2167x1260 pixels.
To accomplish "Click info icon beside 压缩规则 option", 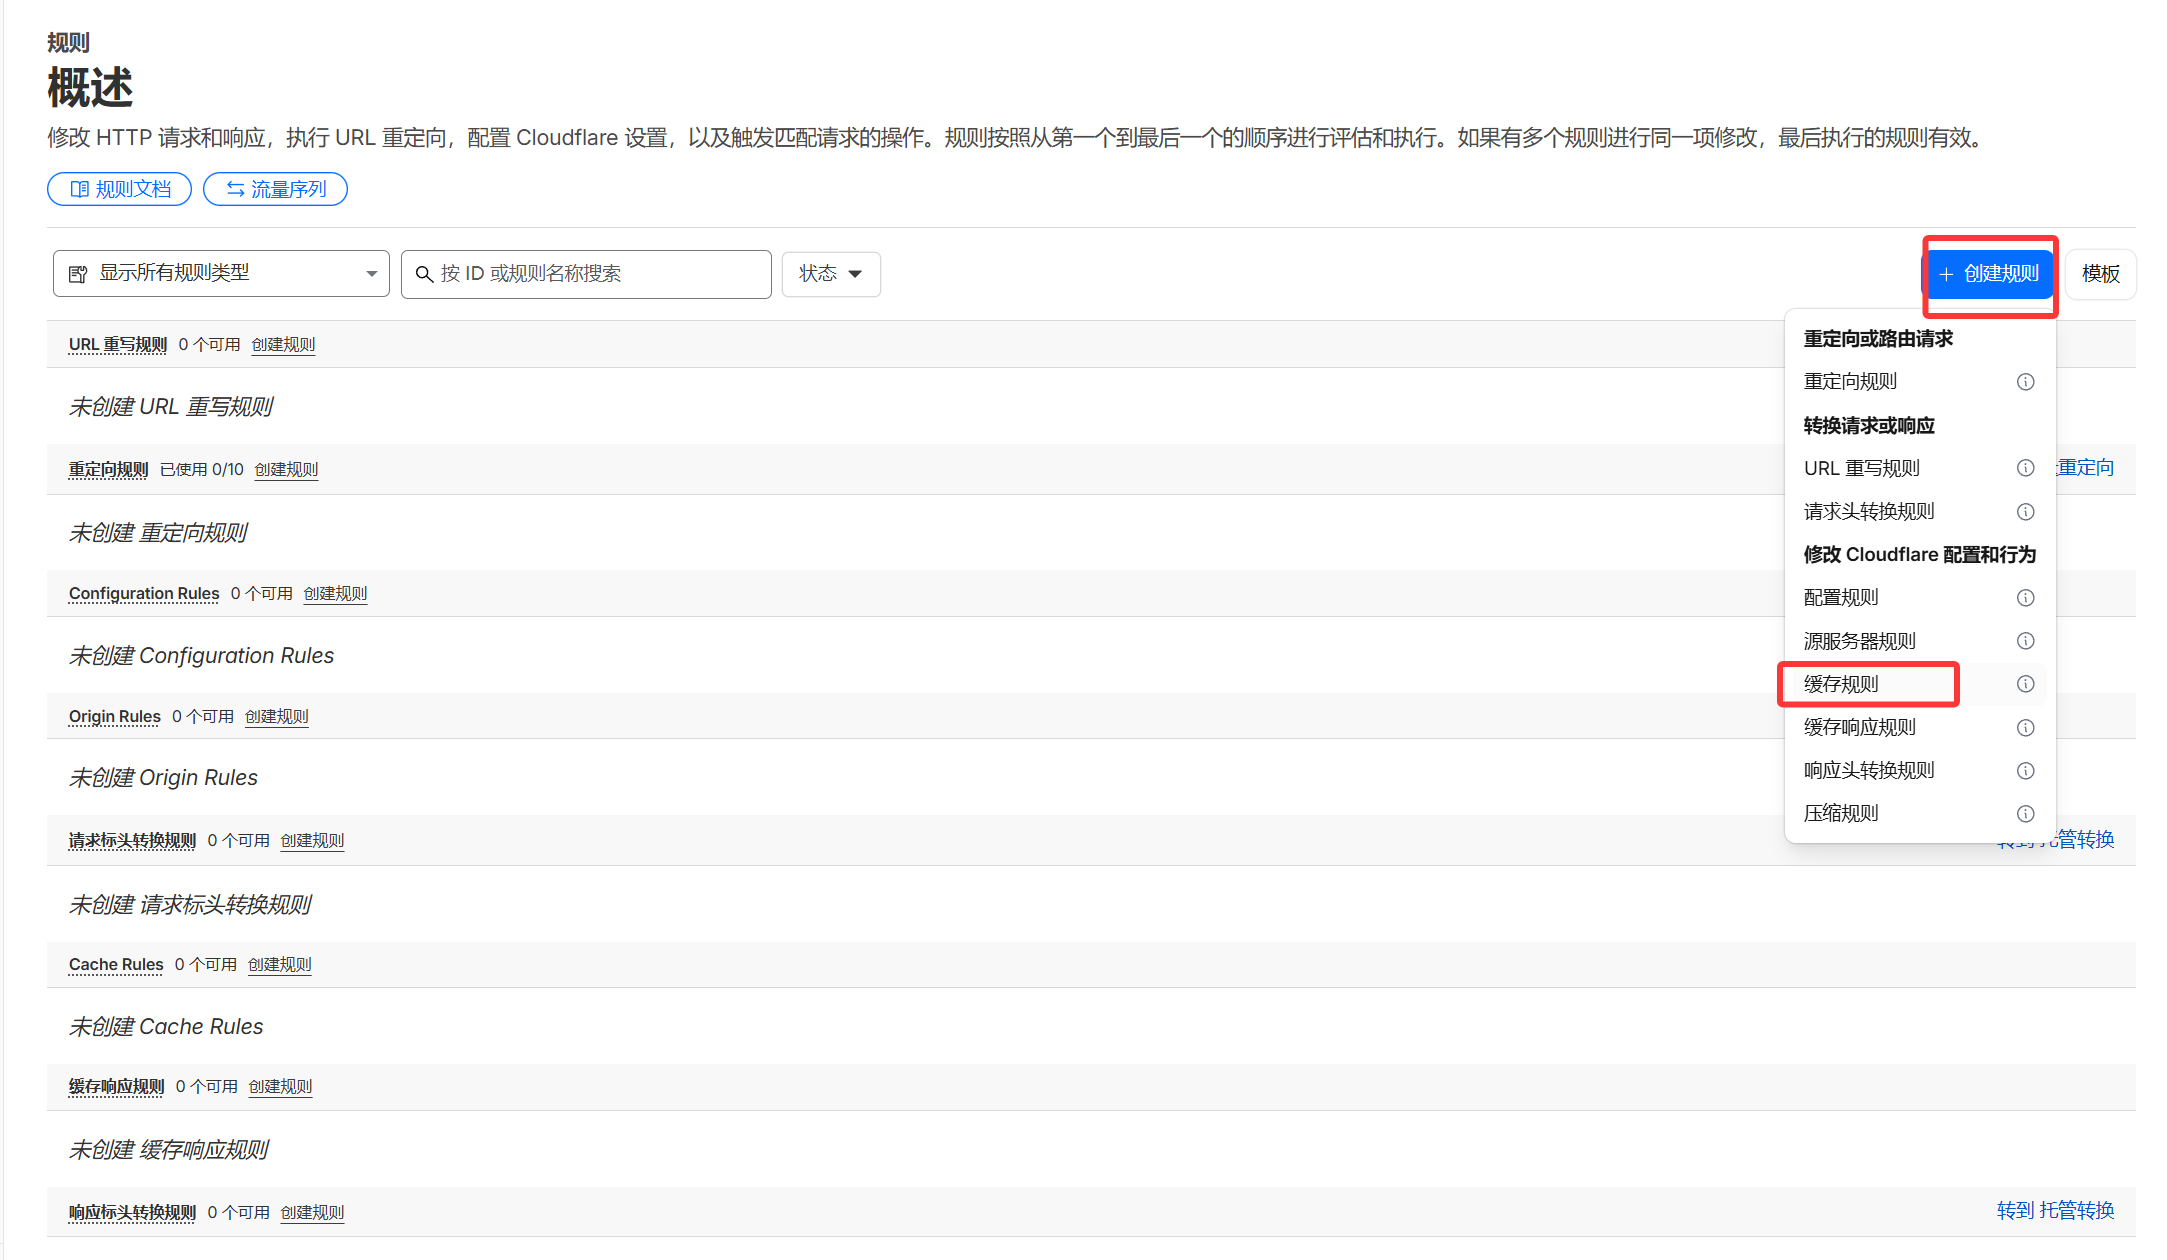I will point(2025,814).
